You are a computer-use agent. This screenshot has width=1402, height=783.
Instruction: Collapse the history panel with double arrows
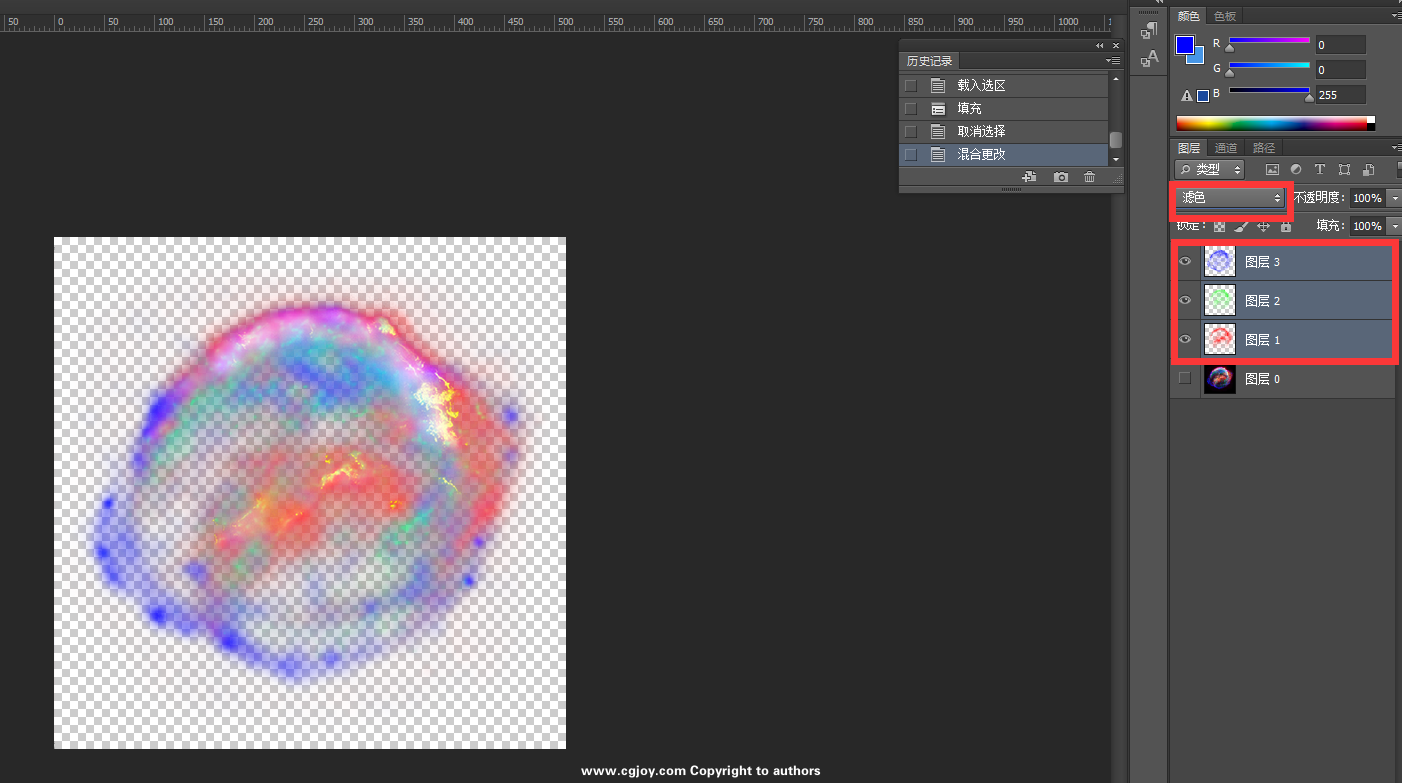coord(1100,46)
